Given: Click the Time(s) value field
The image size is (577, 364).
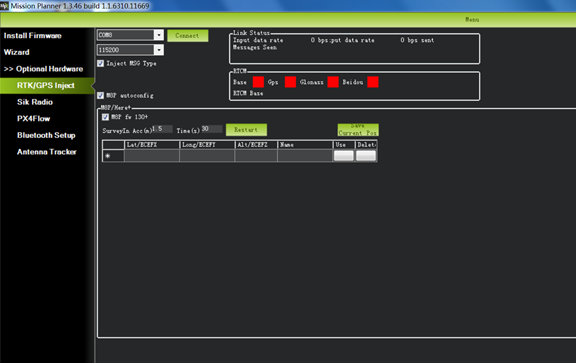Looking at the screenshot, I should 212,129.
